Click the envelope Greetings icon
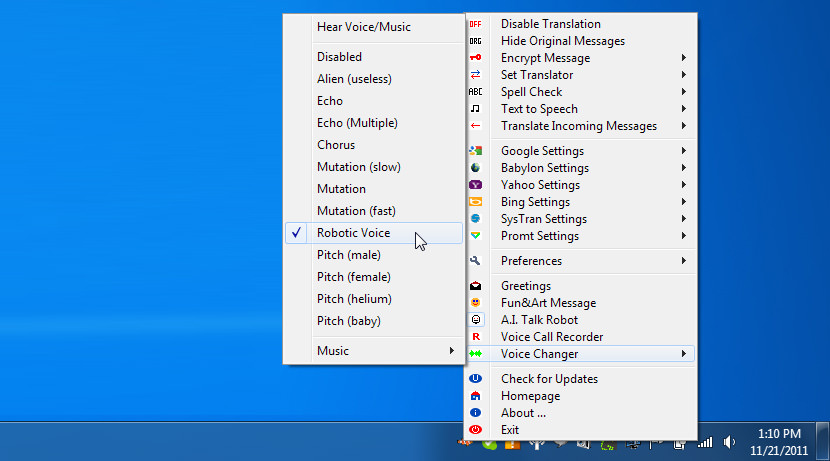Screen dimensions: 830x461 coord(475,286)
